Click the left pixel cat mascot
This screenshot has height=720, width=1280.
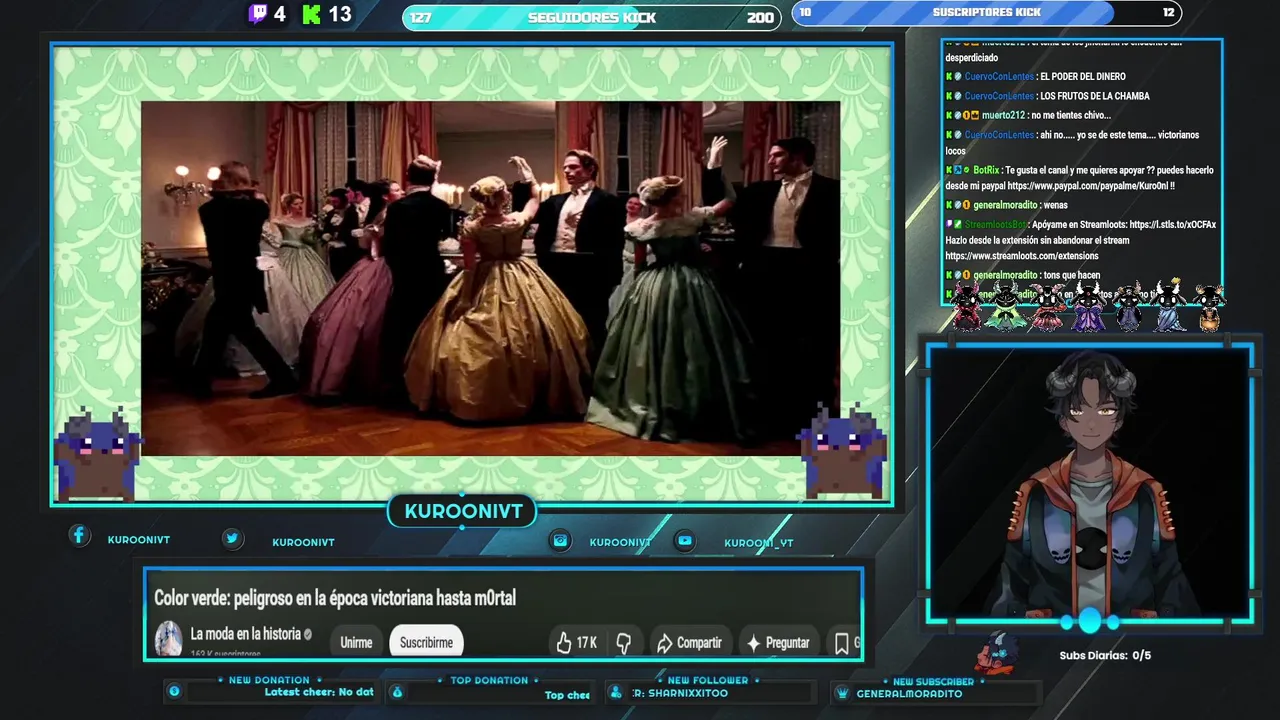click(97, 453)
